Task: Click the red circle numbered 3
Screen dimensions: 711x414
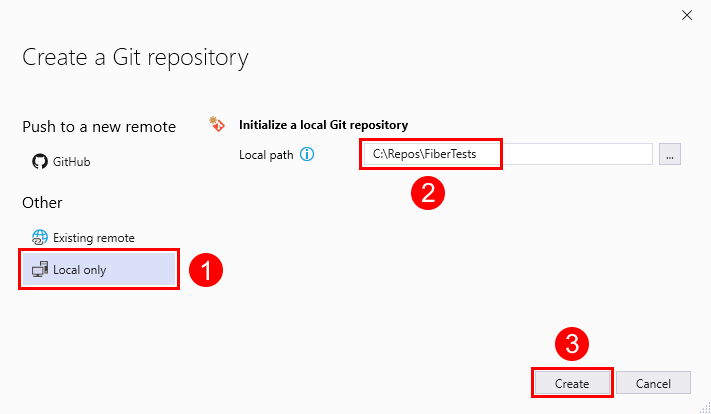Action: pos(572,346)
